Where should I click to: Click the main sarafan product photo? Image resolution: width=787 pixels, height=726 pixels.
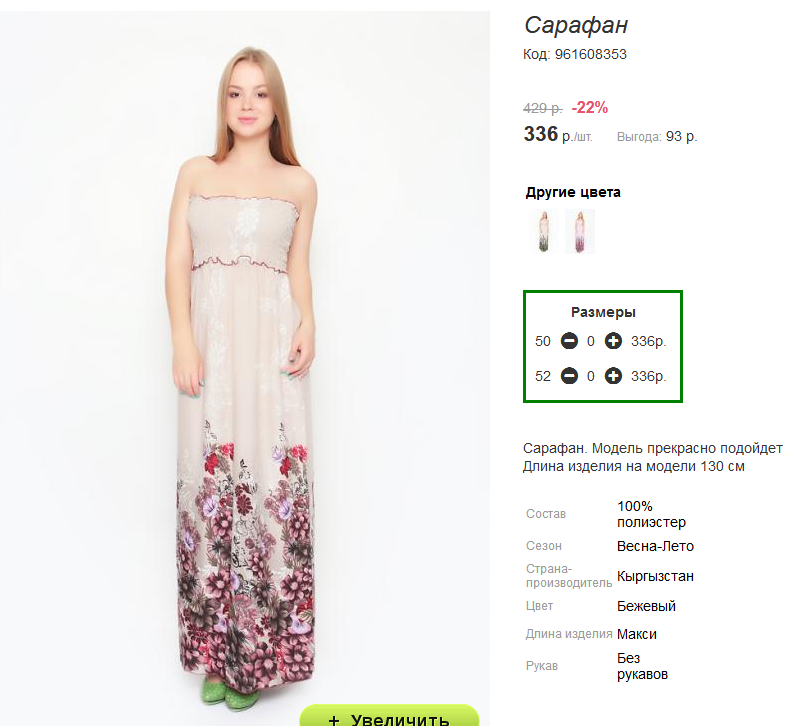point(245,367)
